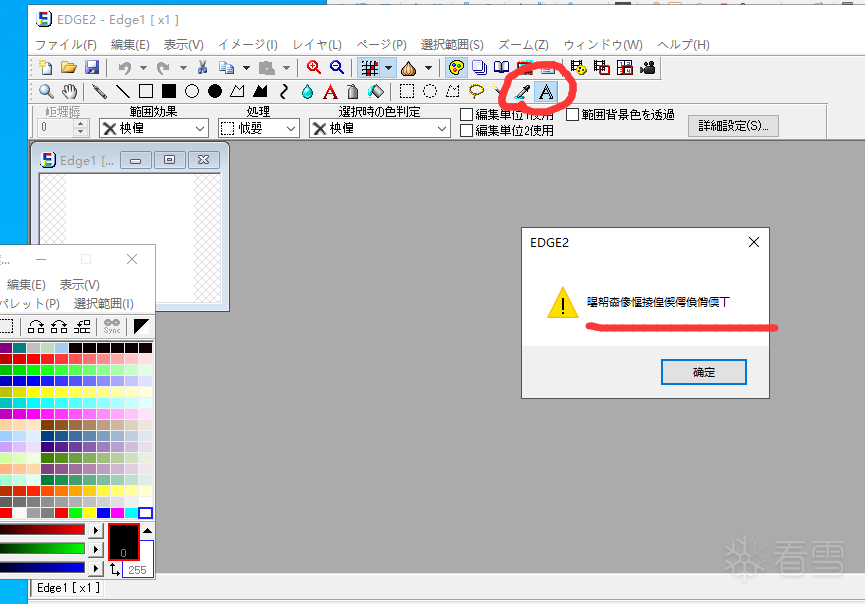Click the arrow button beside red slider
This screenshot has height=604, width=865.
[96, 530]
